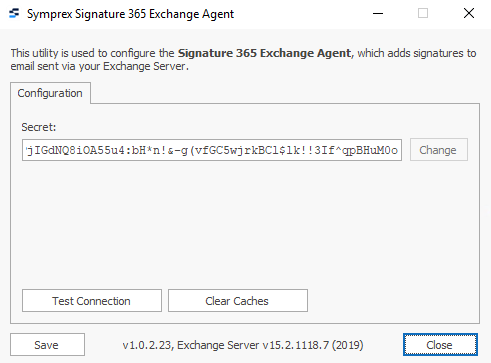Image resolution: width=491 pixels, height=363 pixels.
Task: Close window using title bar X
Action: point(469,14)
